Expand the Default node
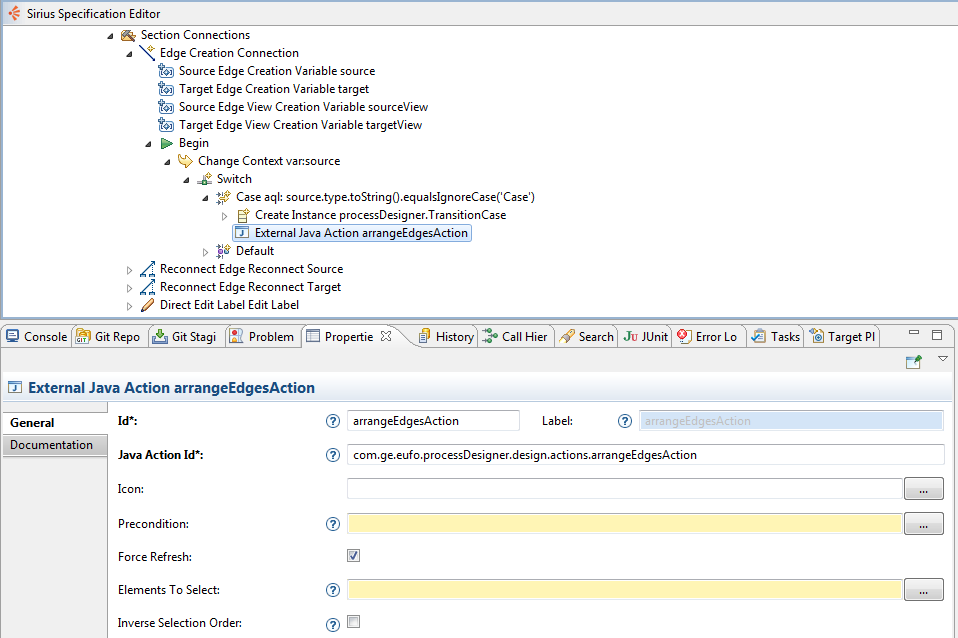 pyautogui.click(x=205, y=252)
